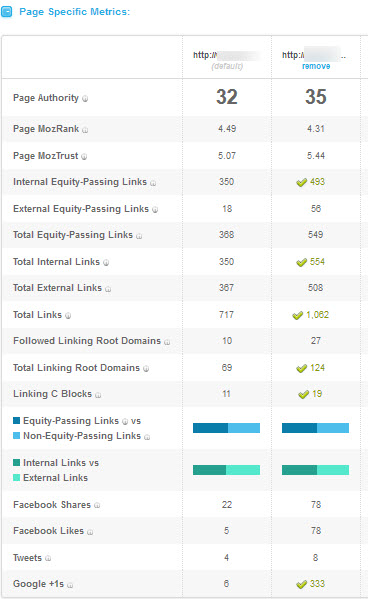
Task: Click the green checkmark beside 493
Action: coord(302,183)
